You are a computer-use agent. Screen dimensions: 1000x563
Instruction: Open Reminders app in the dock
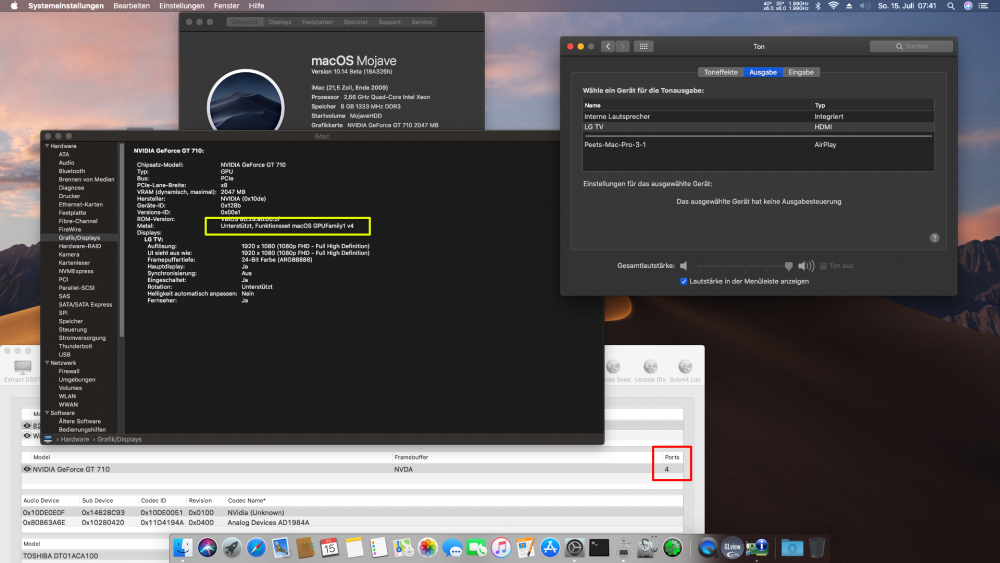click(x=379, y=548)
